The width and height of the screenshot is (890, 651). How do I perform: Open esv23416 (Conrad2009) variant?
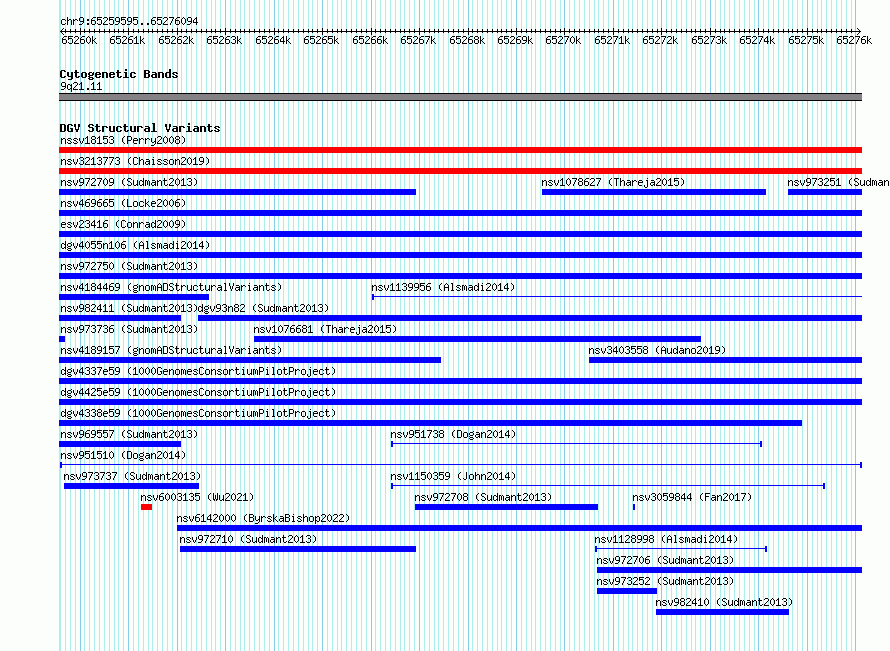[123, 224]
